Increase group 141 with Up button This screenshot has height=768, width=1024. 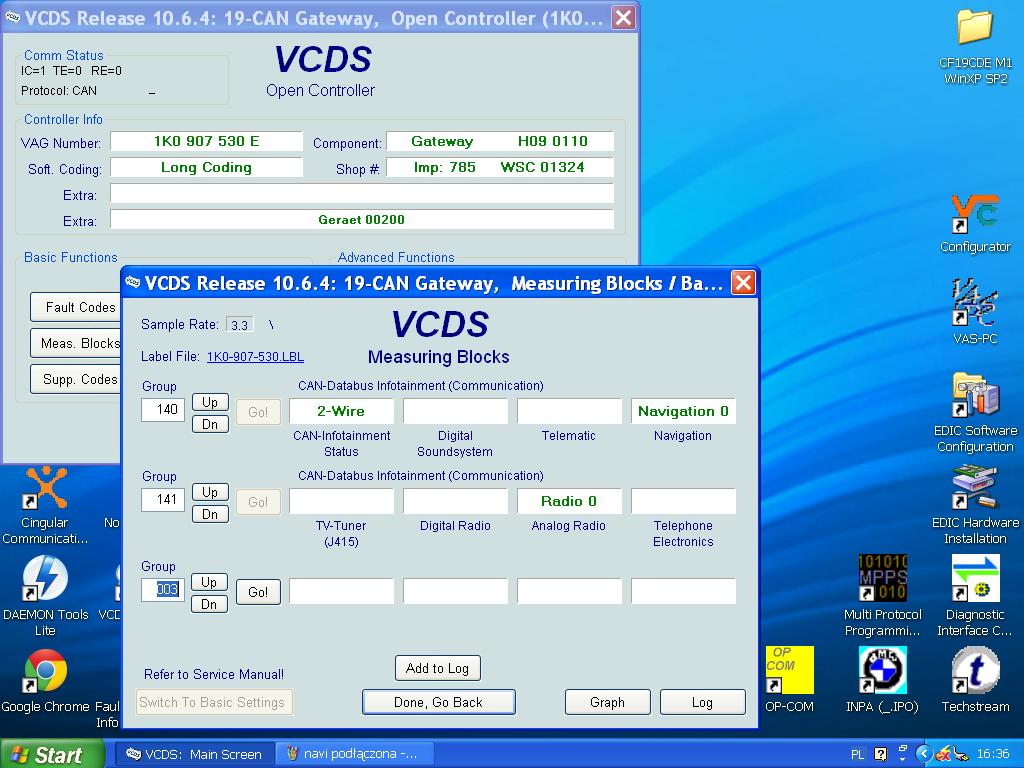(x=210, y=492)
